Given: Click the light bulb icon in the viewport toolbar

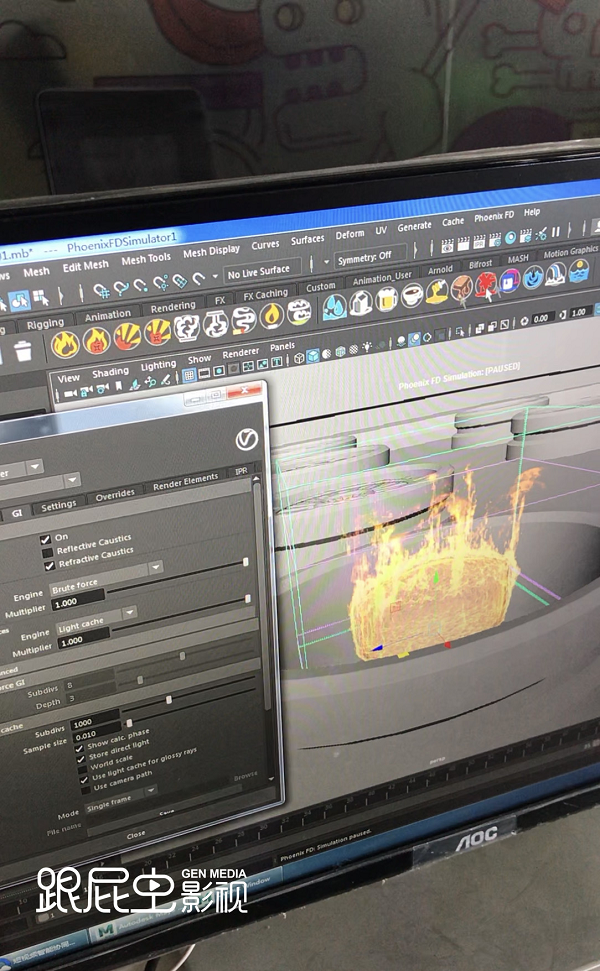Looking at the screenshot, I should [x=367, y=347].
